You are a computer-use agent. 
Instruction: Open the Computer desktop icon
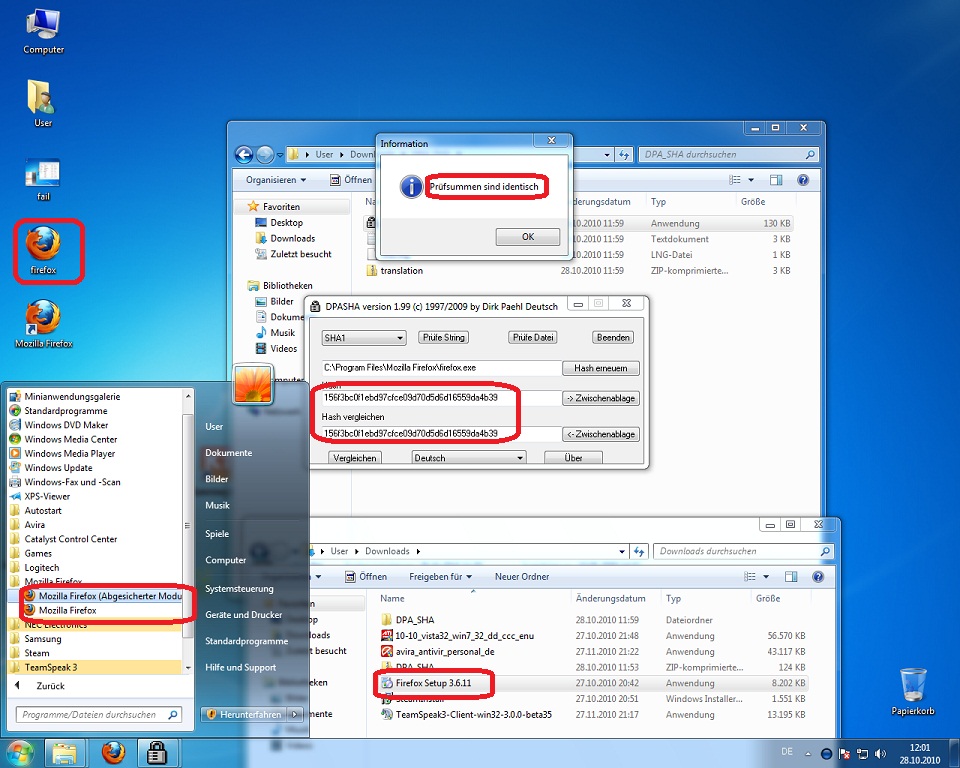click(x=43, y=31)
